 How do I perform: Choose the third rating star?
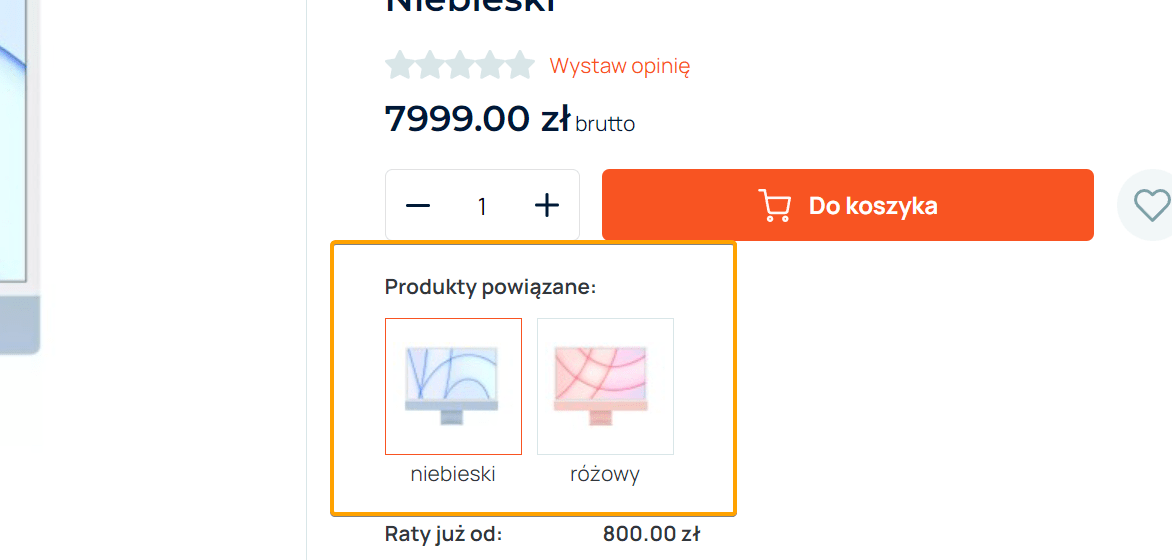click(x=460, y=66)
